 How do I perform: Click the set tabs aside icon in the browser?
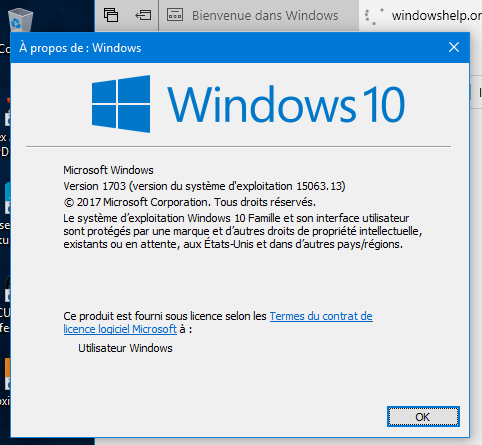(x=143, y=15)
